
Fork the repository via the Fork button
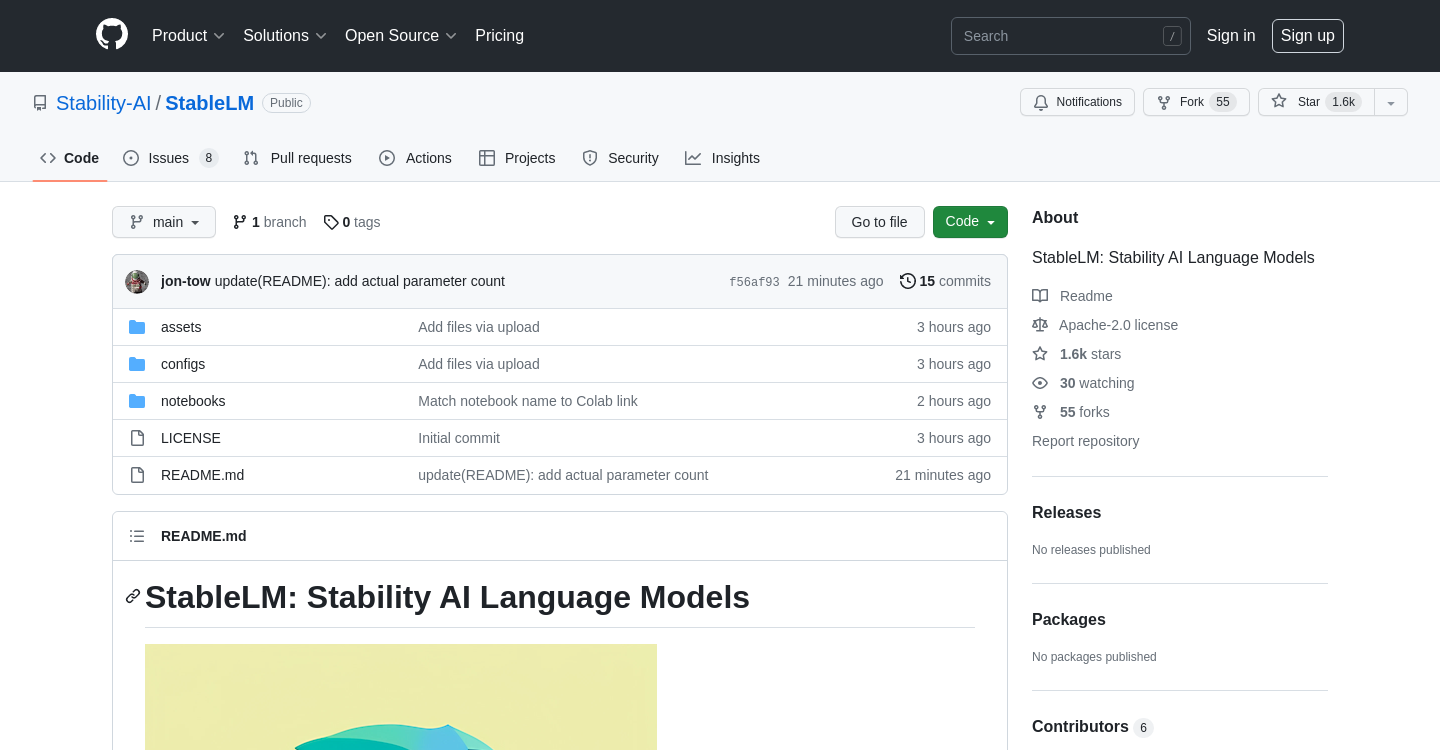point(1196,102)
